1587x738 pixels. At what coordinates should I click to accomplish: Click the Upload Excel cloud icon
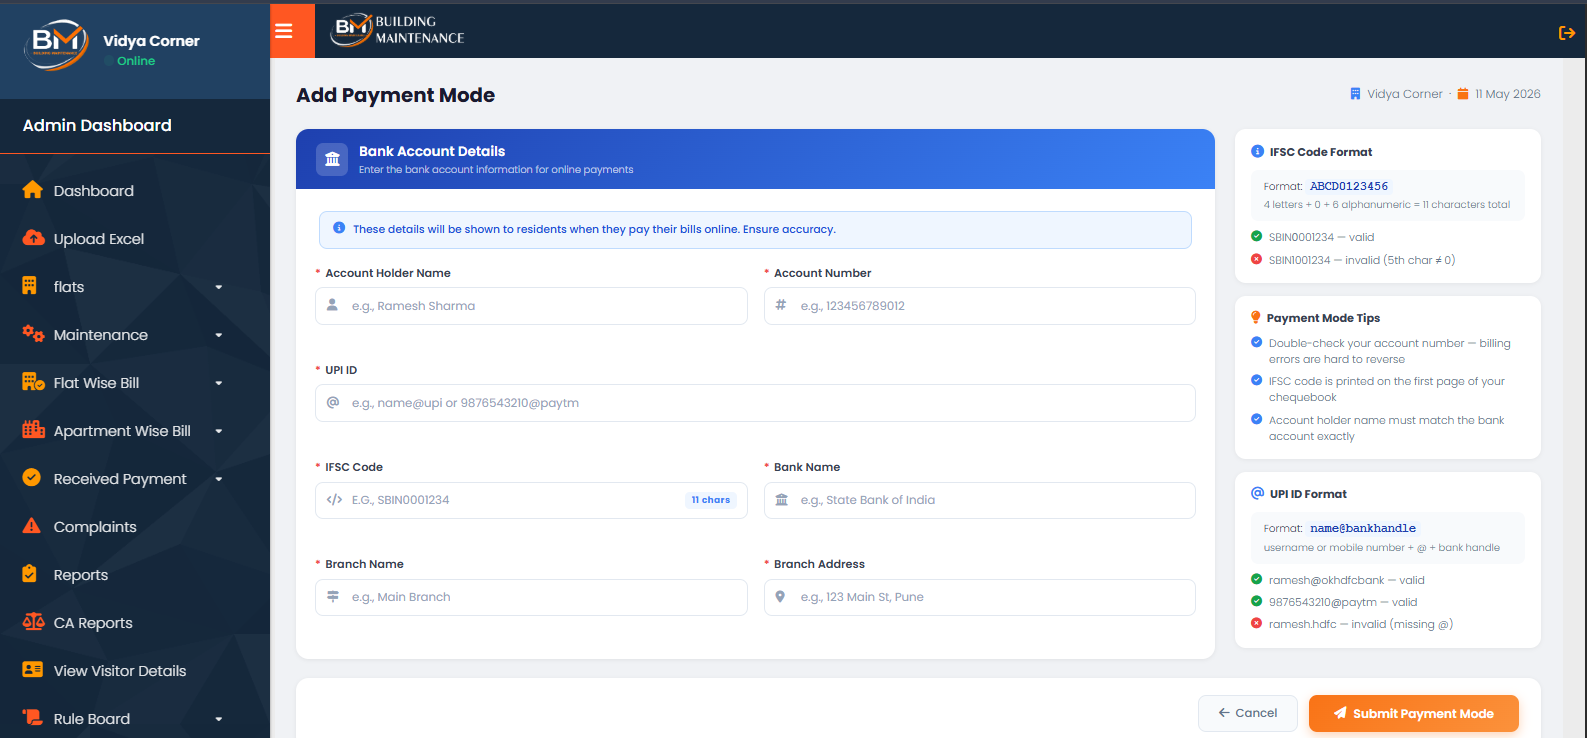point(33,238)
